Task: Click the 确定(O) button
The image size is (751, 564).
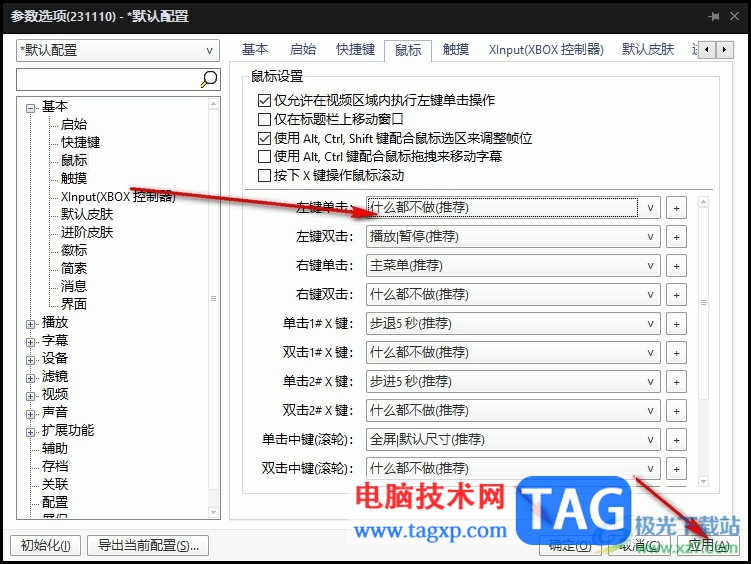Action: (570, 545)
